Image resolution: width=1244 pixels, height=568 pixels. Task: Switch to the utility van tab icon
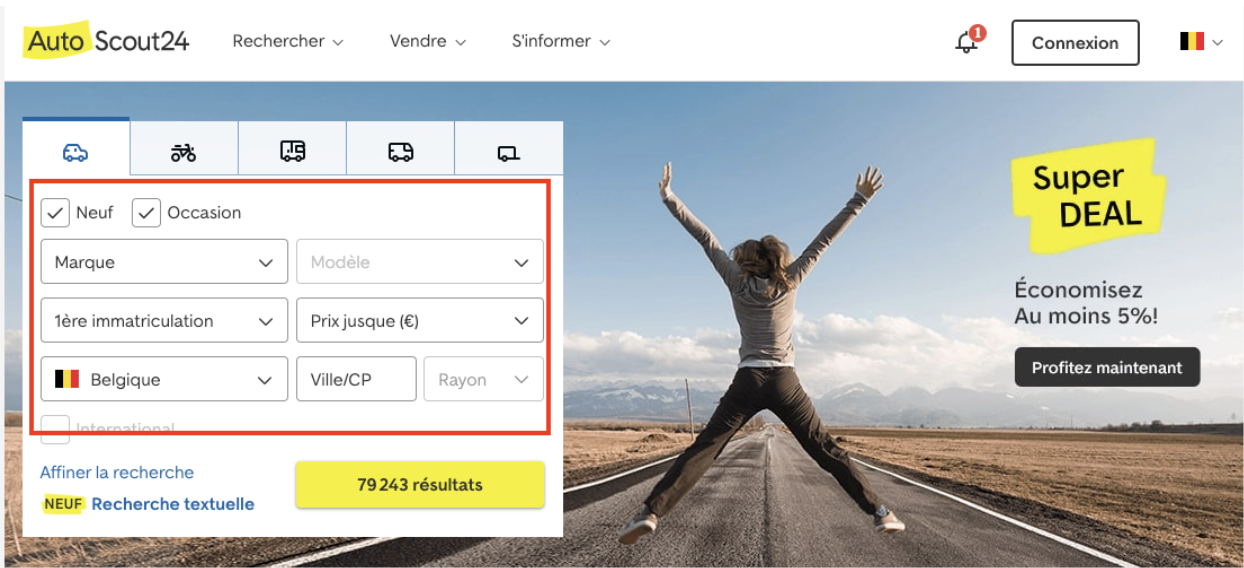(400, 151)
